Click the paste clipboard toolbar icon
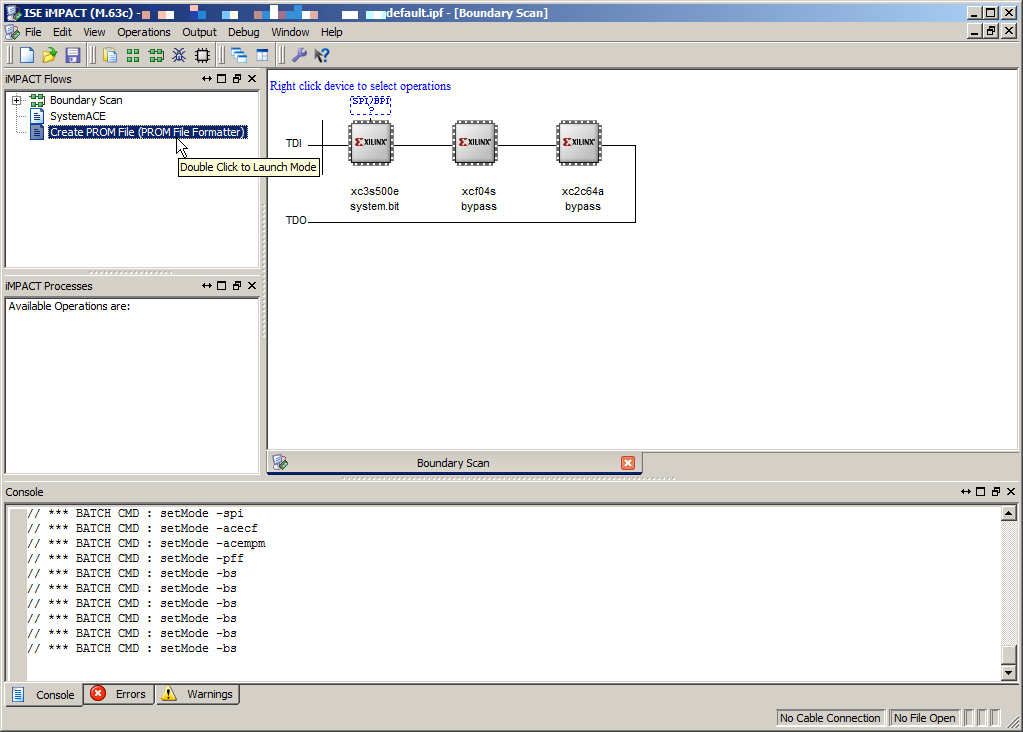Image resolution: width=1023 pixels, height=732 pixels. pos(110,55)
